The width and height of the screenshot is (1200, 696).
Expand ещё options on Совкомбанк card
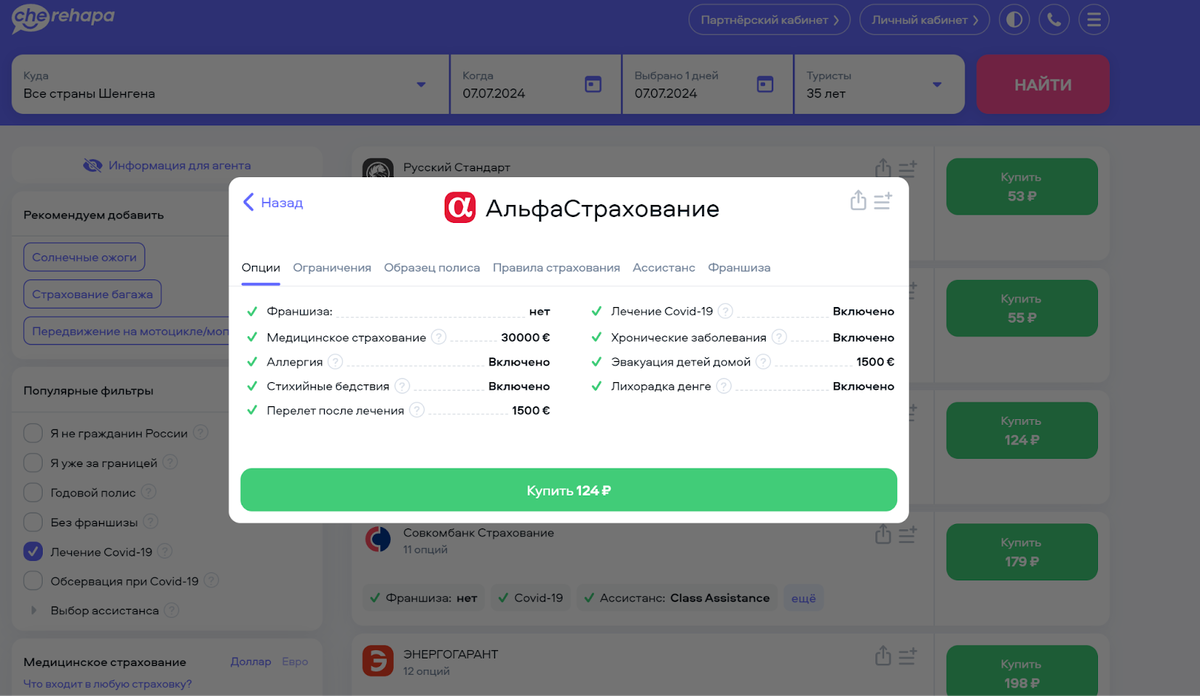point(804,598)
